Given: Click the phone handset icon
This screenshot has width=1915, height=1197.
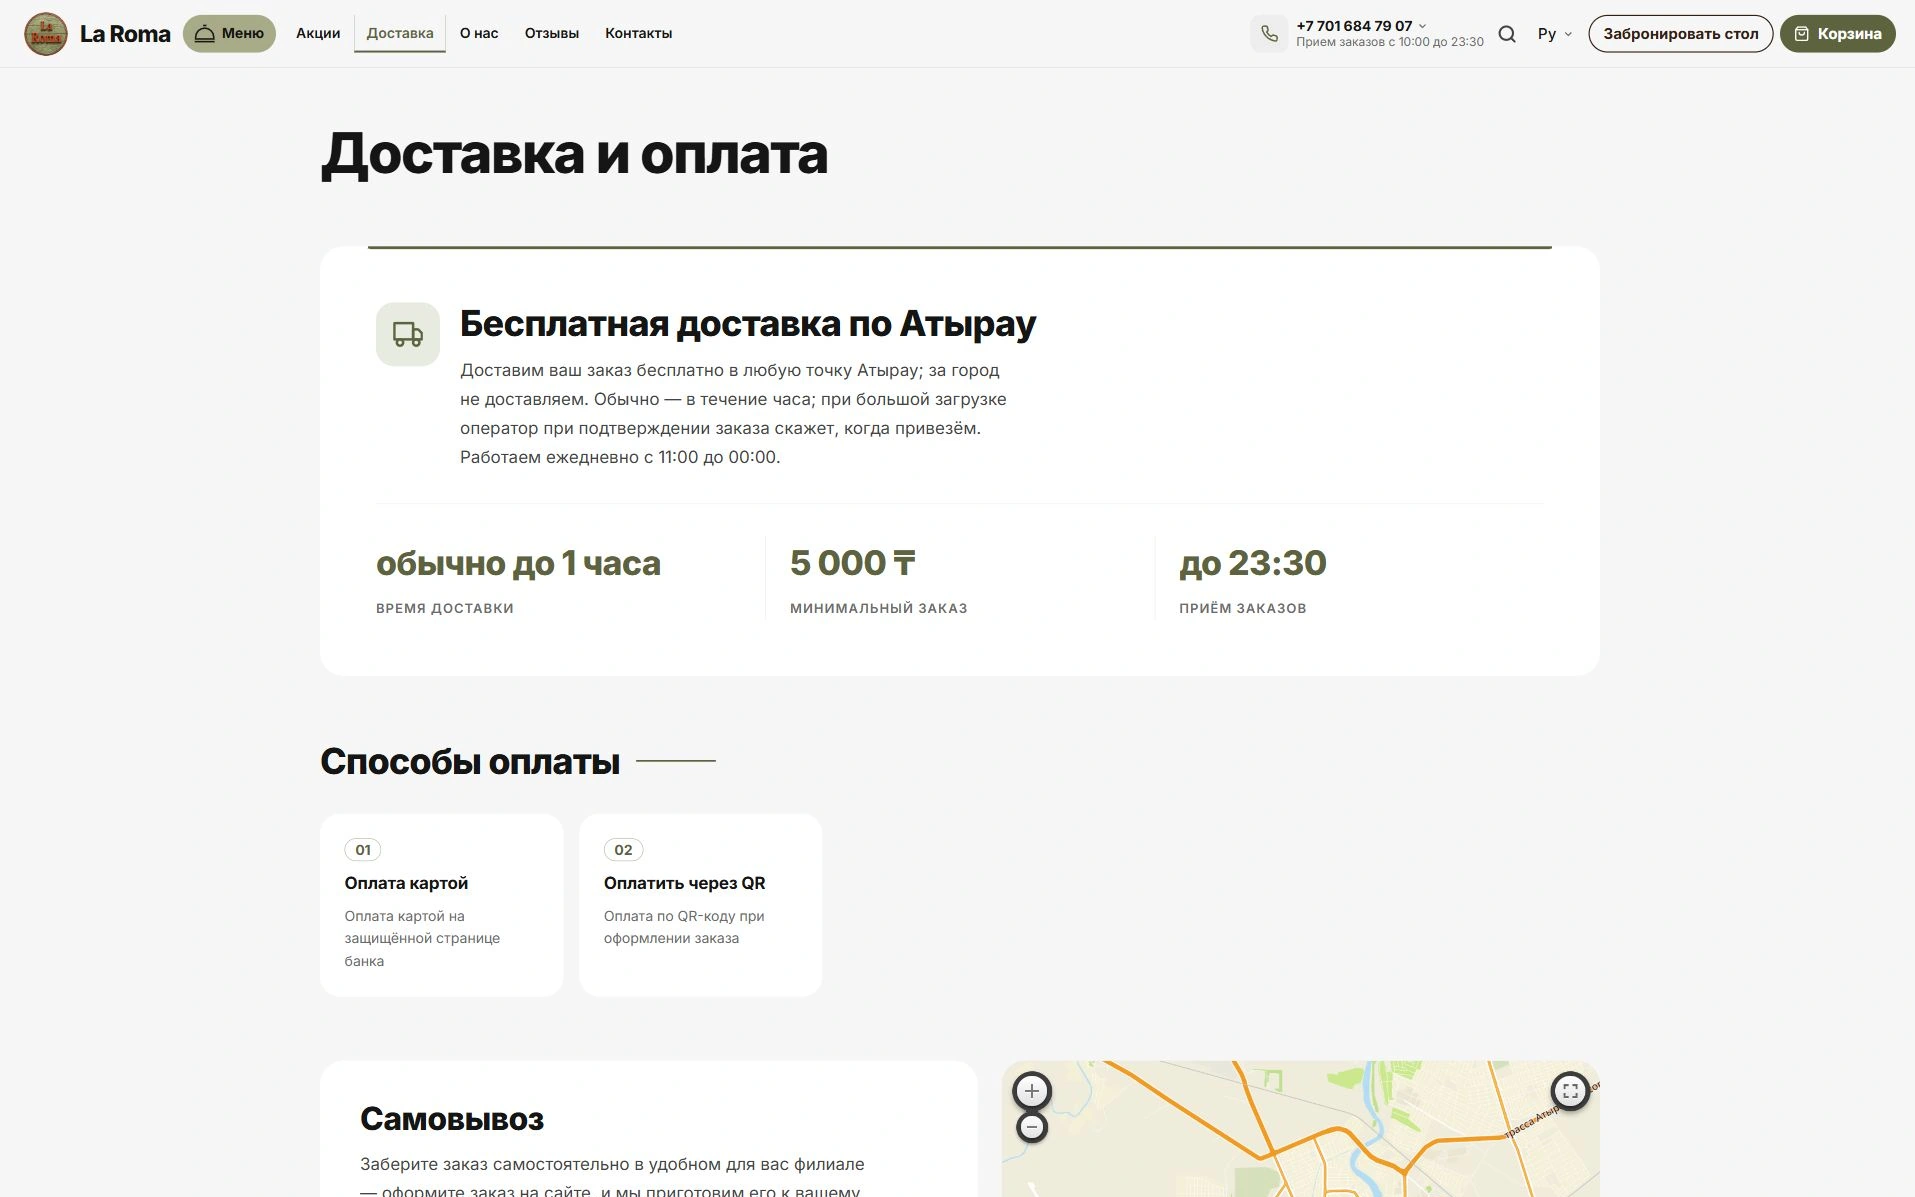Looking at the screenshot, I should pos(1269,34).
